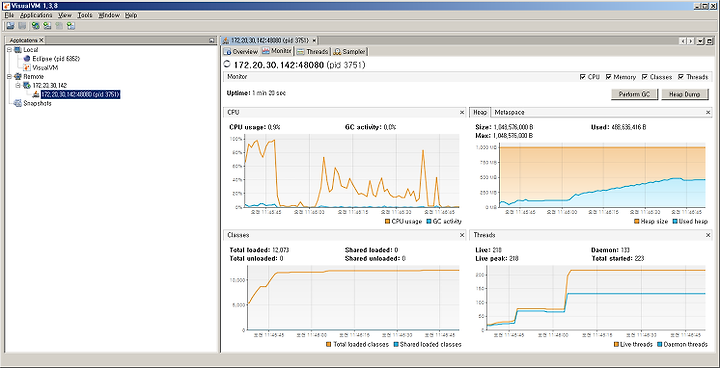Click the Applications panel tab label
The height and width of the screenshot is (368, 720).
tap(24, 40)
